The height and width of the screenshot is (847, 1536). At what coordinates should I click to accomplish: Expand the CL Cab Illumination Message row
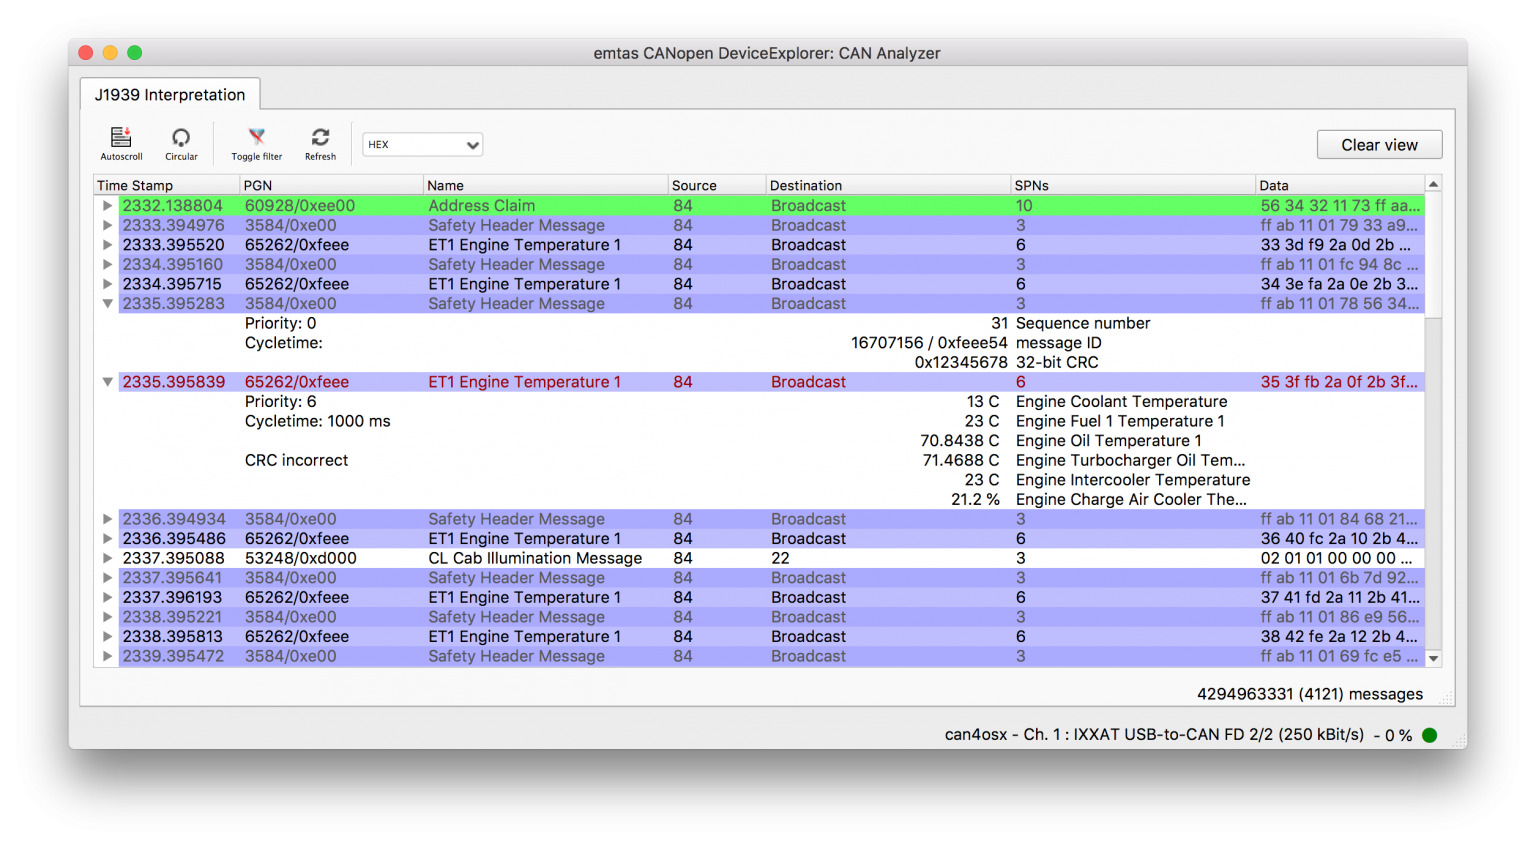coord(107,558)
